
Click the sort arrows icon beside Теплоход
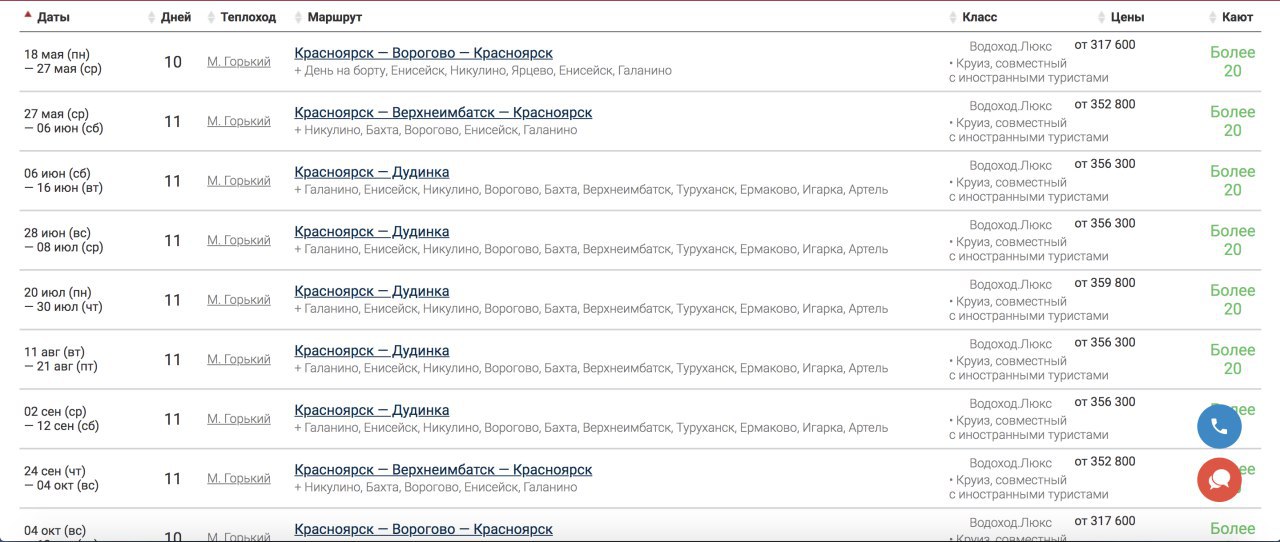211,17
